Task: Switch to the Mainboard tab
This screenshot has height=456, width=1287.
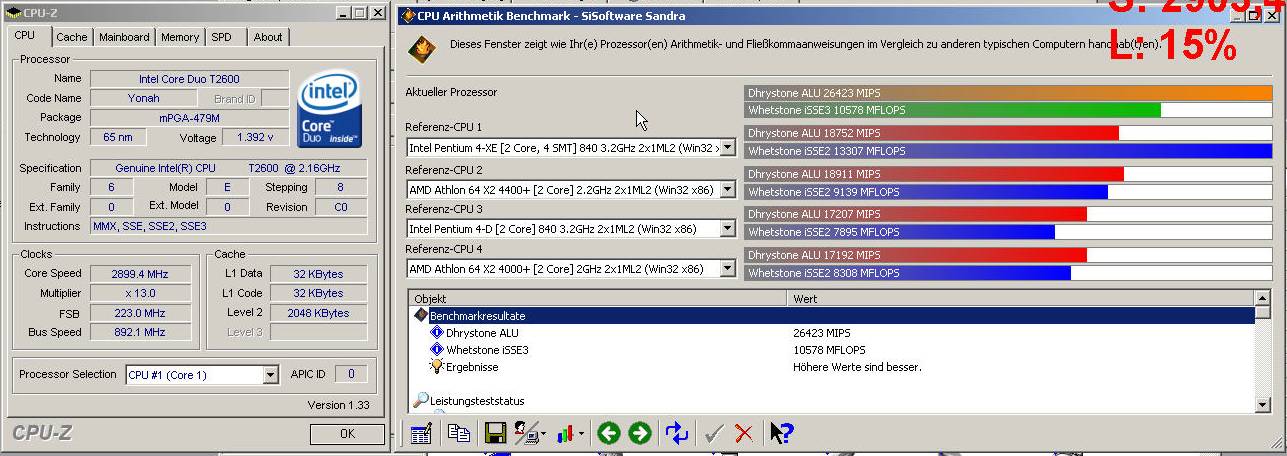Action: (124, 37)
